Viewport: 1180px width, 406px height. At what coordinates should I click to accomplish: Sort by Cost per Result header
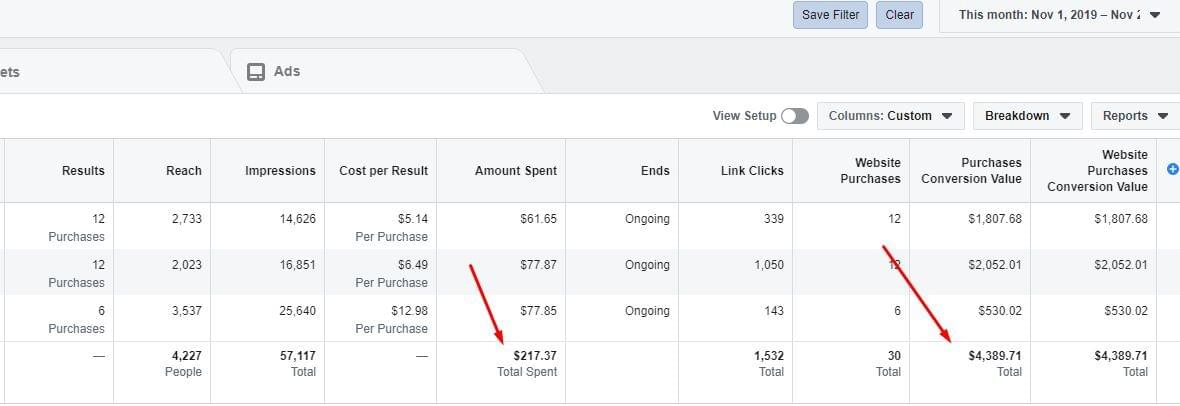(x=383, y=171)
